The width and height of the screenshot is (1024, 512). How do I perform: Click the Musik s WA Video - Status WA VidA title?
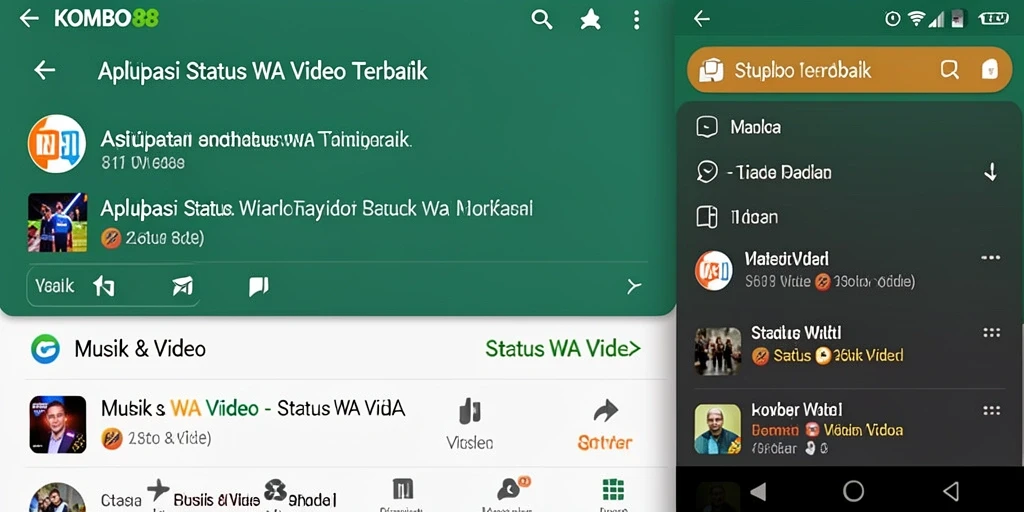(x=253, y=409)
